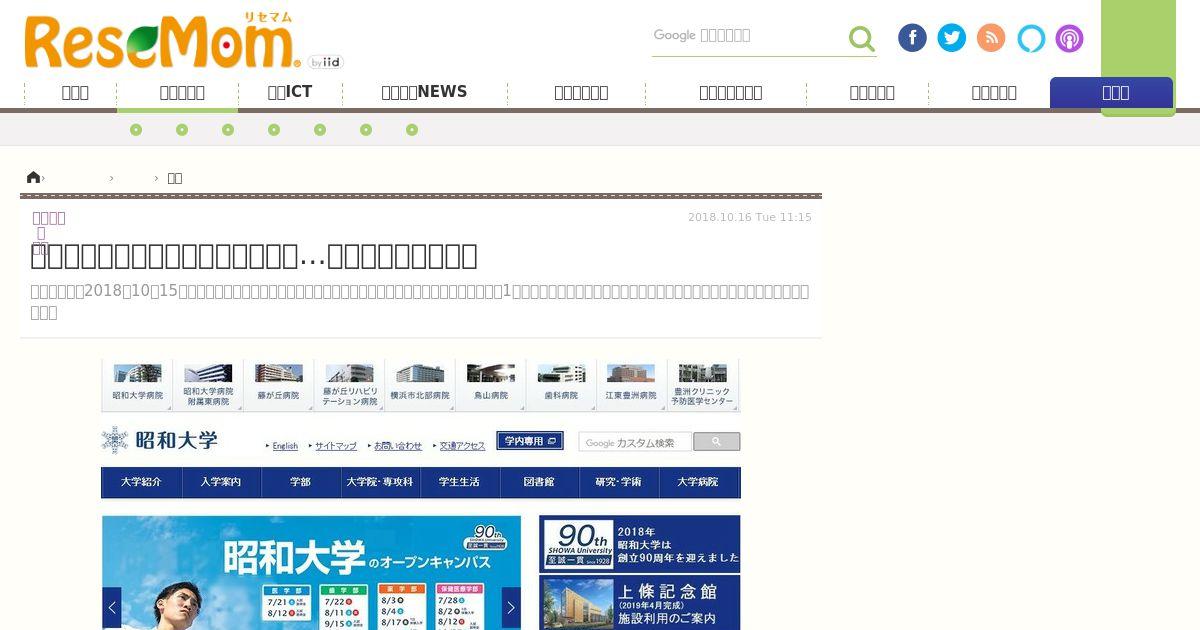Click 横浜市北部病院 thumbnail

419,385
